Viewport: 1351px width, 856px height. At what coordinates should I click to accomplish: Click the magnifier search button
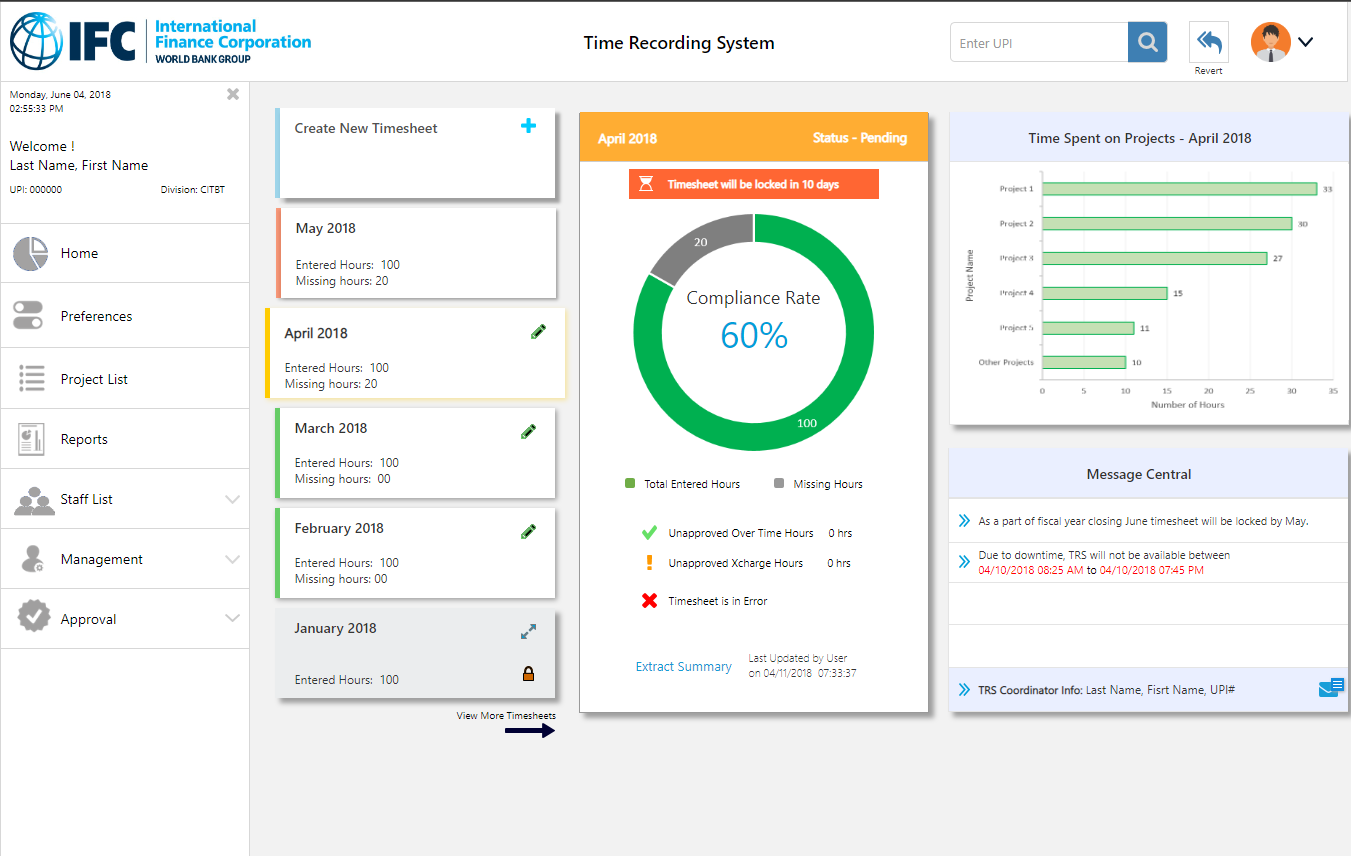[x=1147, y=43]
